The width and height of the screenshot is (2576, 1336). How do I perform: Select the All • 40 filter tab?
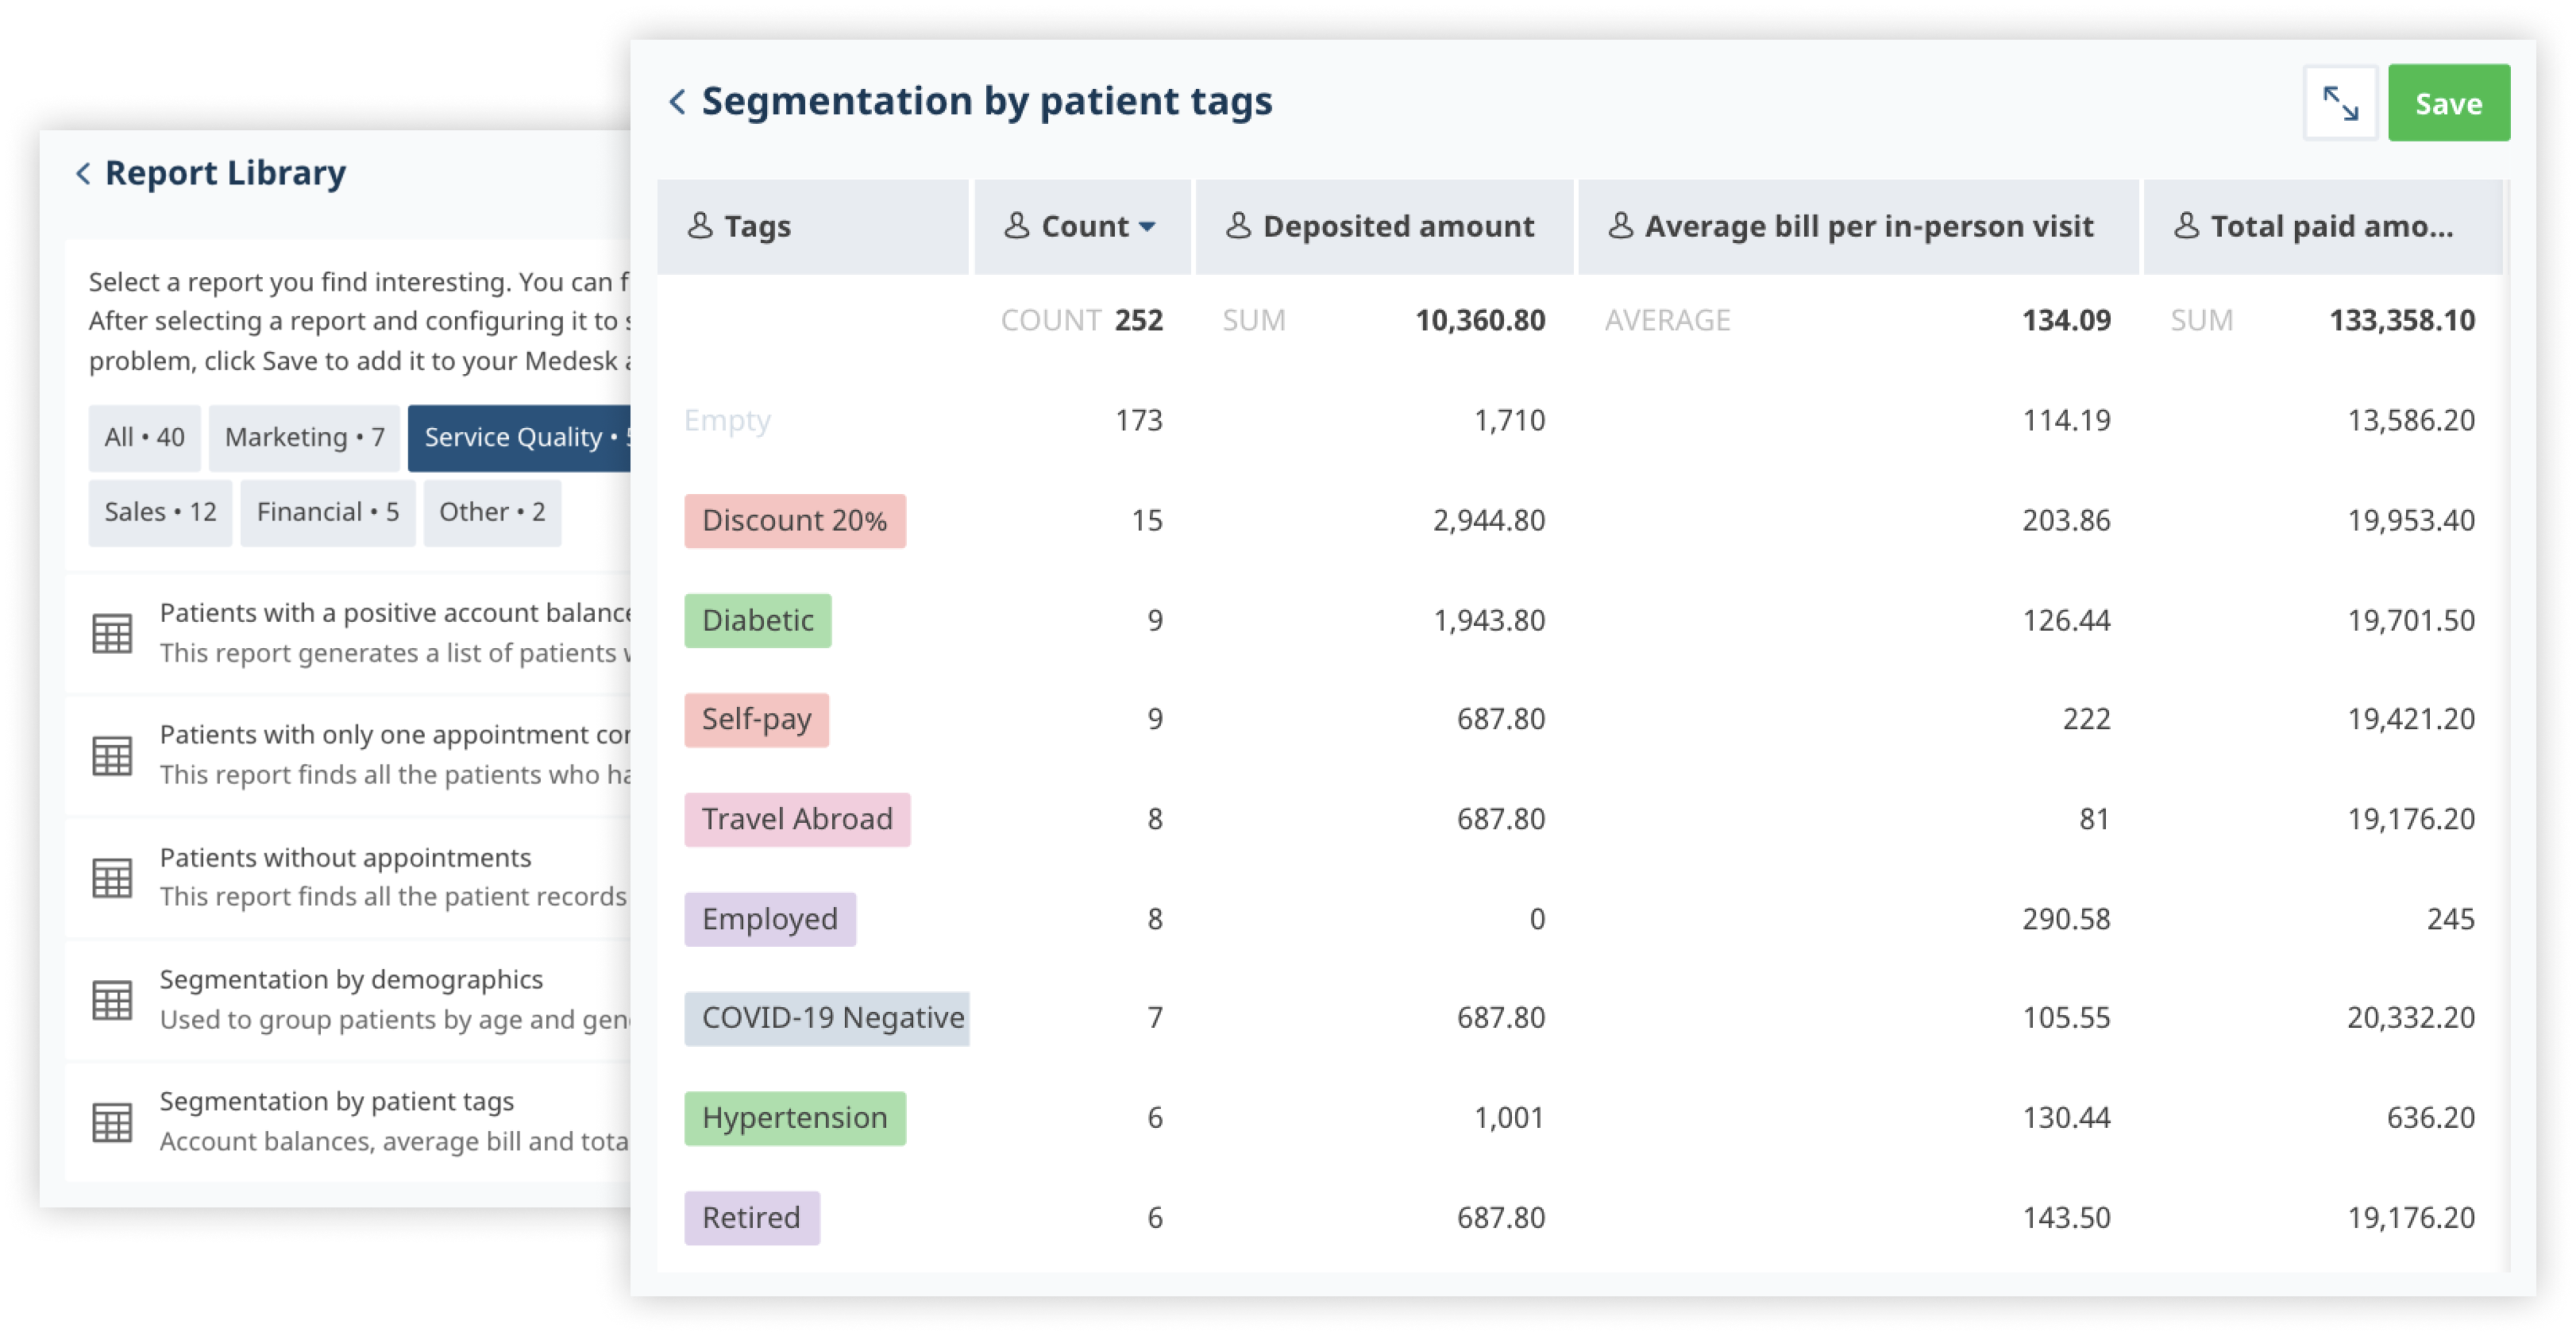tap(144, 438)
